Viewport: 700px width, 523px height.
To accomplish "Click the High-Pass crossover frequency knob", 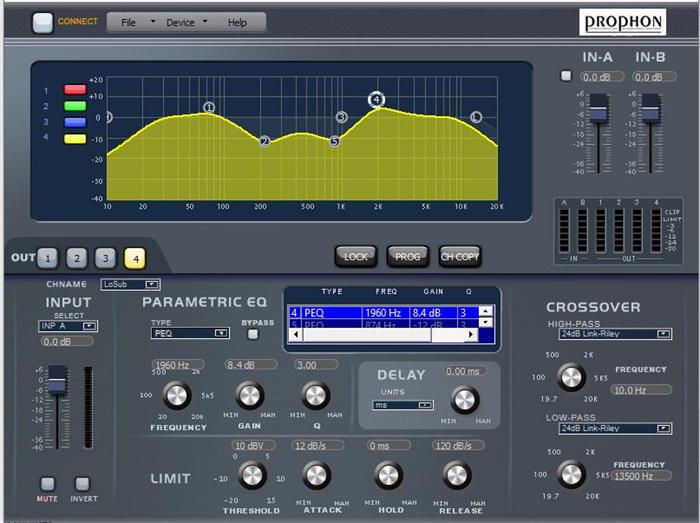I will point(571,377).
